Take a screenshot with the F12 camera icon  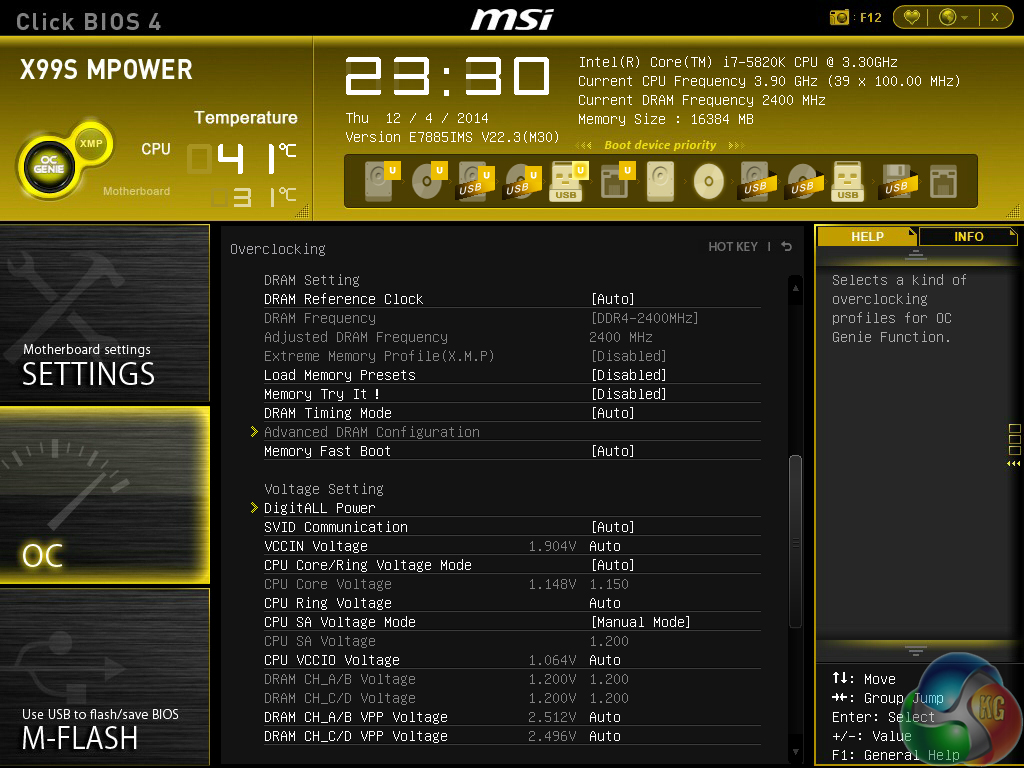pos(839,18)
